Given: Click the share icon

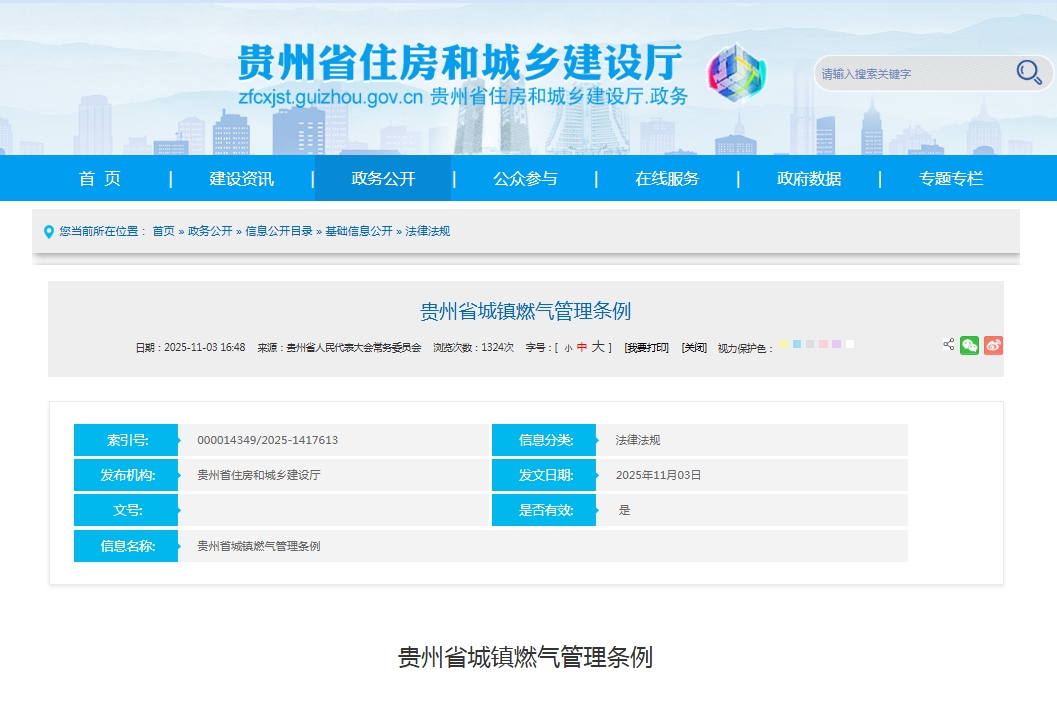Looking at the screenshot, I should coord(948,345).
